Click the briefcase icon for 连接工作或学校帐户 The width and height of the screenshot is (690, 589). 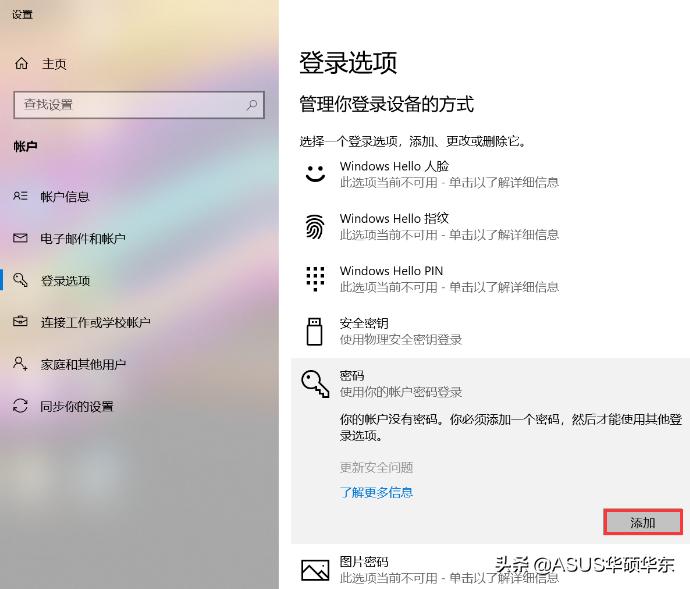tap(20, 322)
